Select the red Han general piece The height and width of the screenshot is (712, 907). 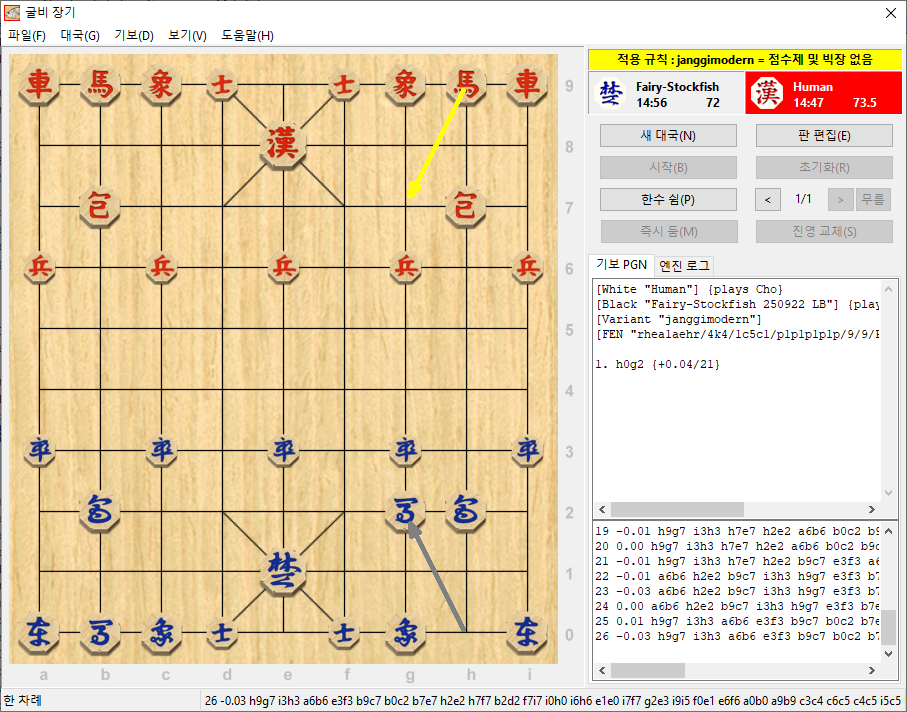pos(283,145)
